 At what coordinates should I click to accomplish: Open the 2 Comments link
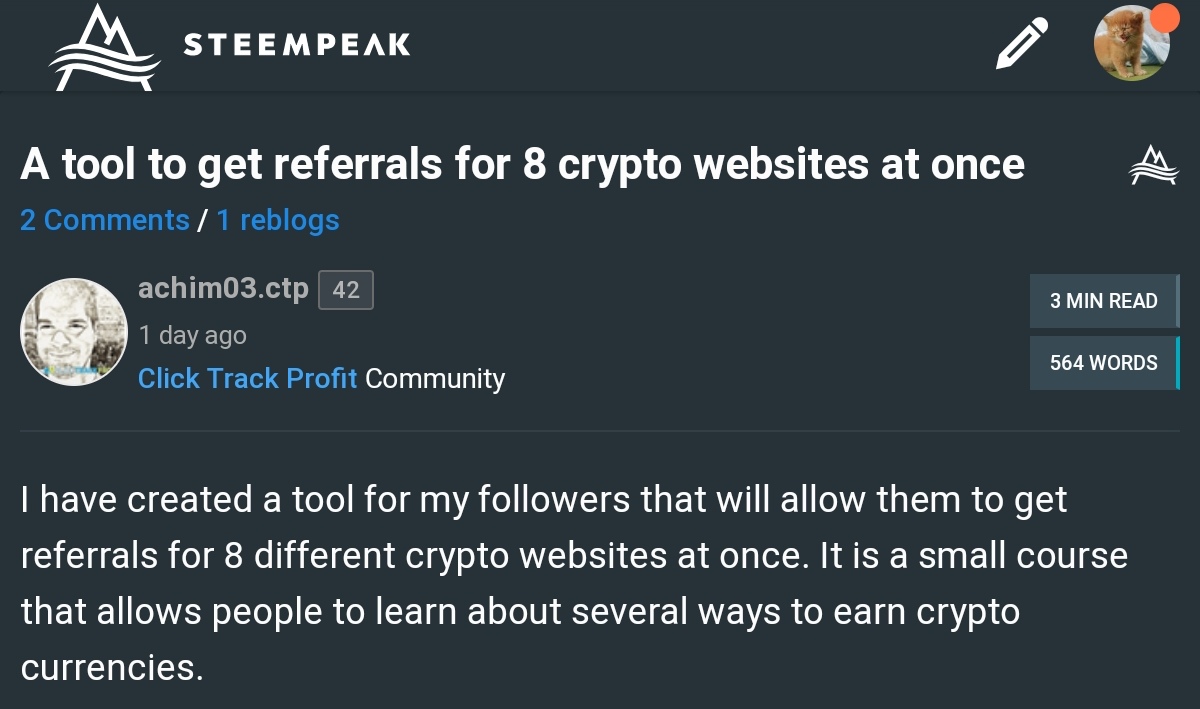pyautogui.click(x=104, y=220)
